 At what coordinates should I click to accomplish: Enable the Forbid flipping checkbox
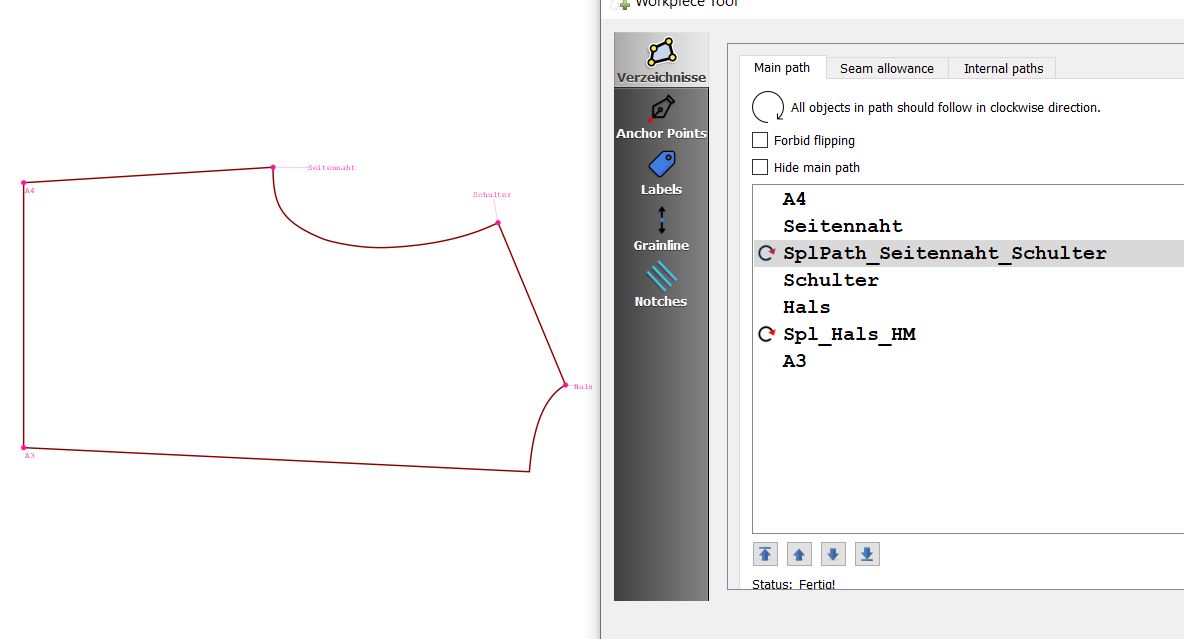click(x=761, y=141)
